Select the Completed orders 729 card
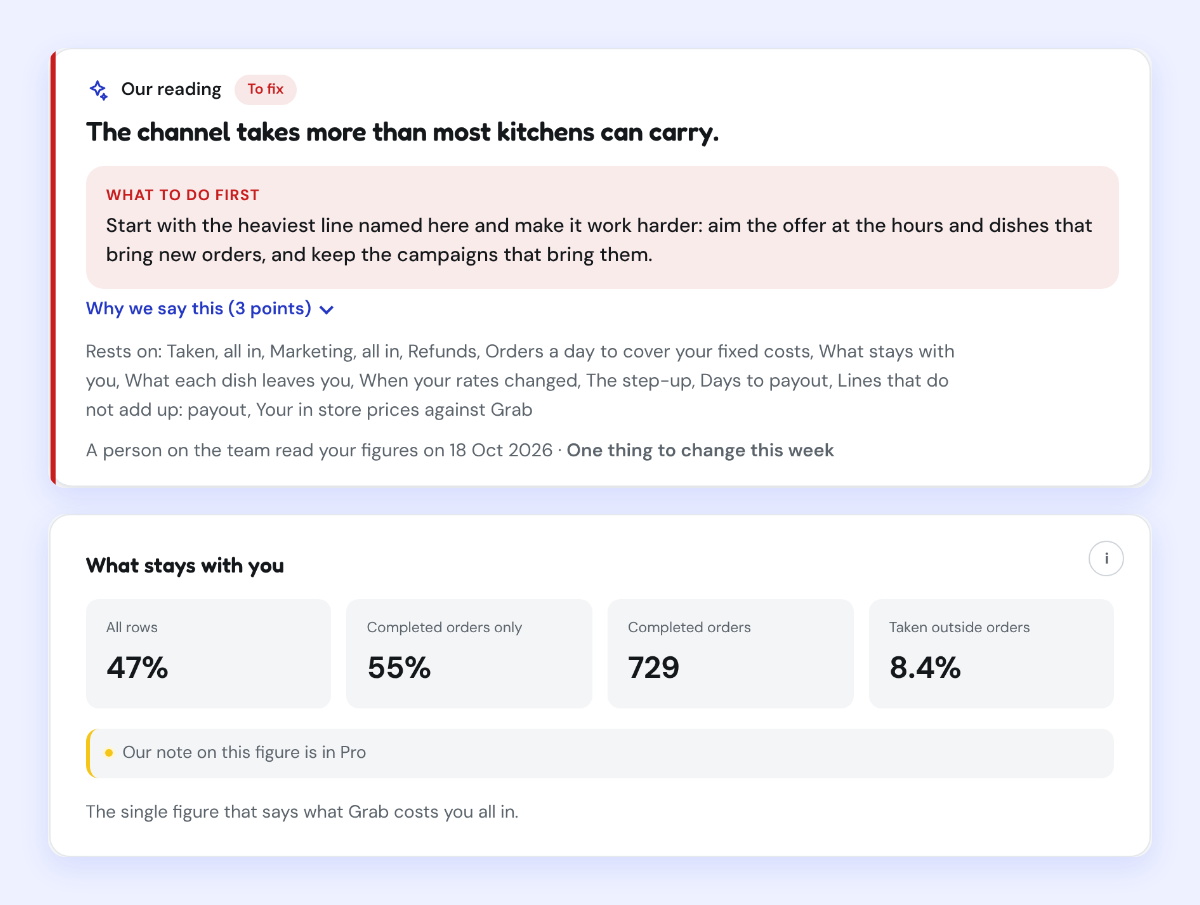 (x=731, y=654)
